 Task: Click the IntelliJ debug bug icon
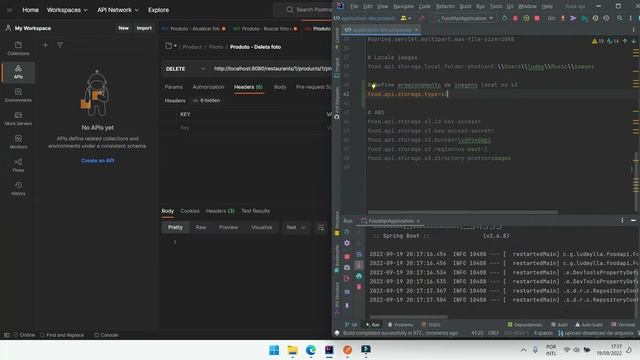[515, 18]
